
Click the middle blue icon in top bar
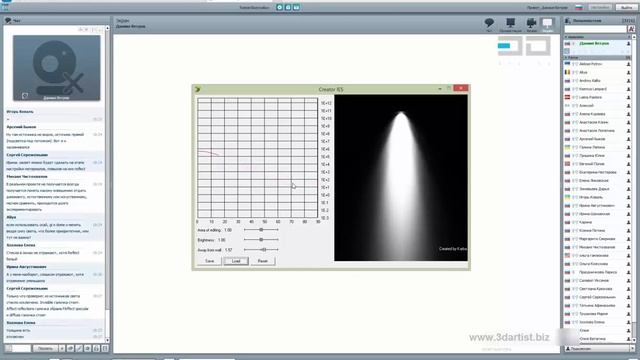[x=288, y=7]
